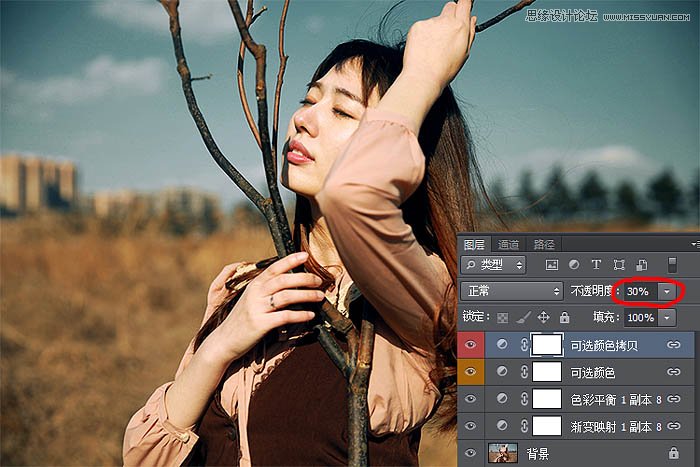This screenshot has width=700, height=467.
Task: Click adjustment icon of 可选颜色拷贝 layer
Action: click(502, 344)
